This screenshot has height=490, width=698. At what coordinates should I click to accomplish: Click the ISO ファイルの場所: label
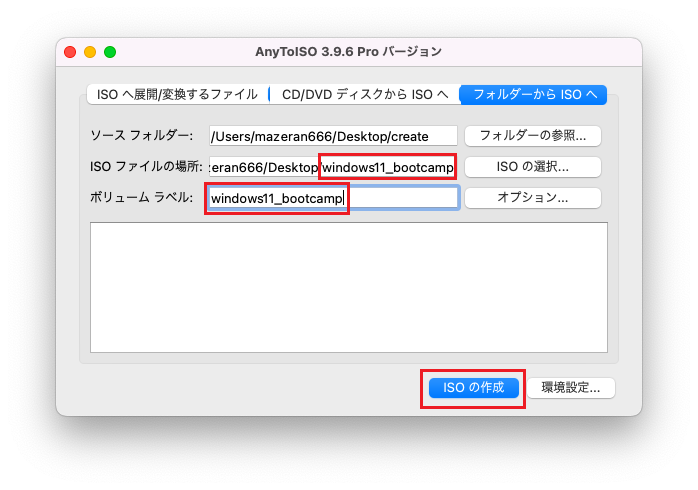pos(146,166)
